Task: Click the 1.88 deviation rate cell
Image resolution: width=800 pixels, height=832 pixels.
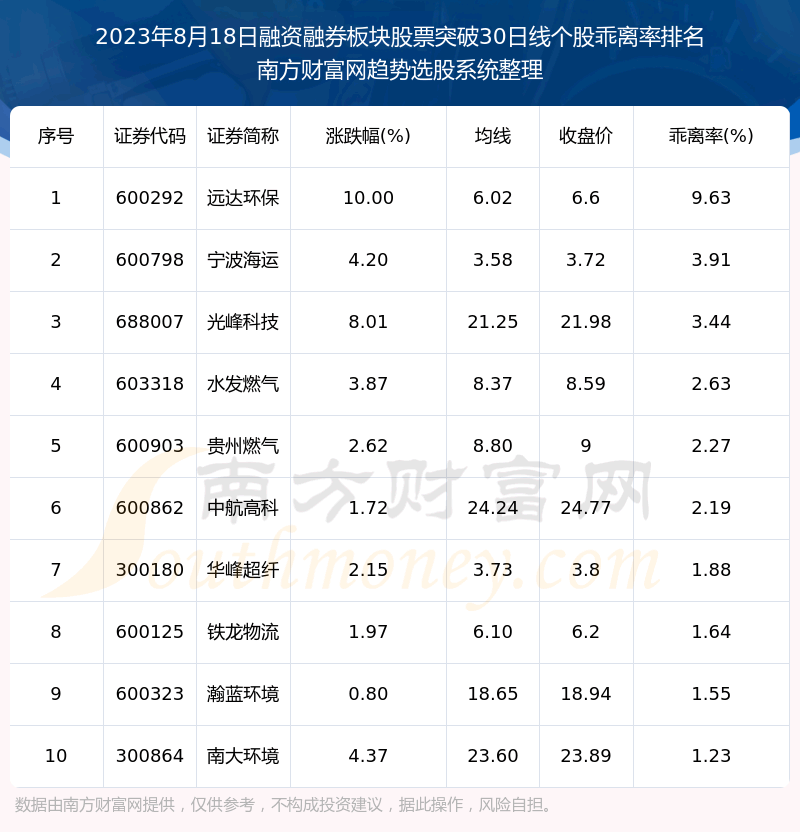Action: tap(711, 570)
